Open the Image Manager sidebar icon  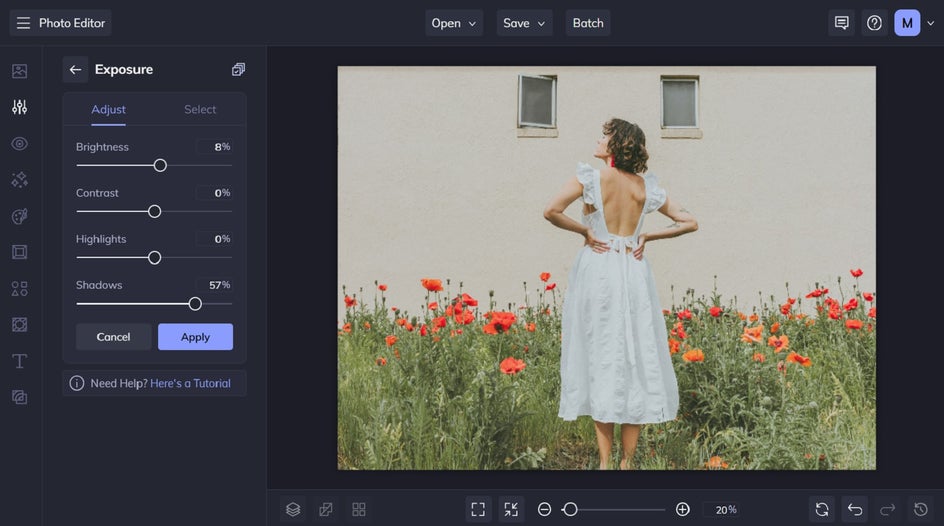coord(19,71)
